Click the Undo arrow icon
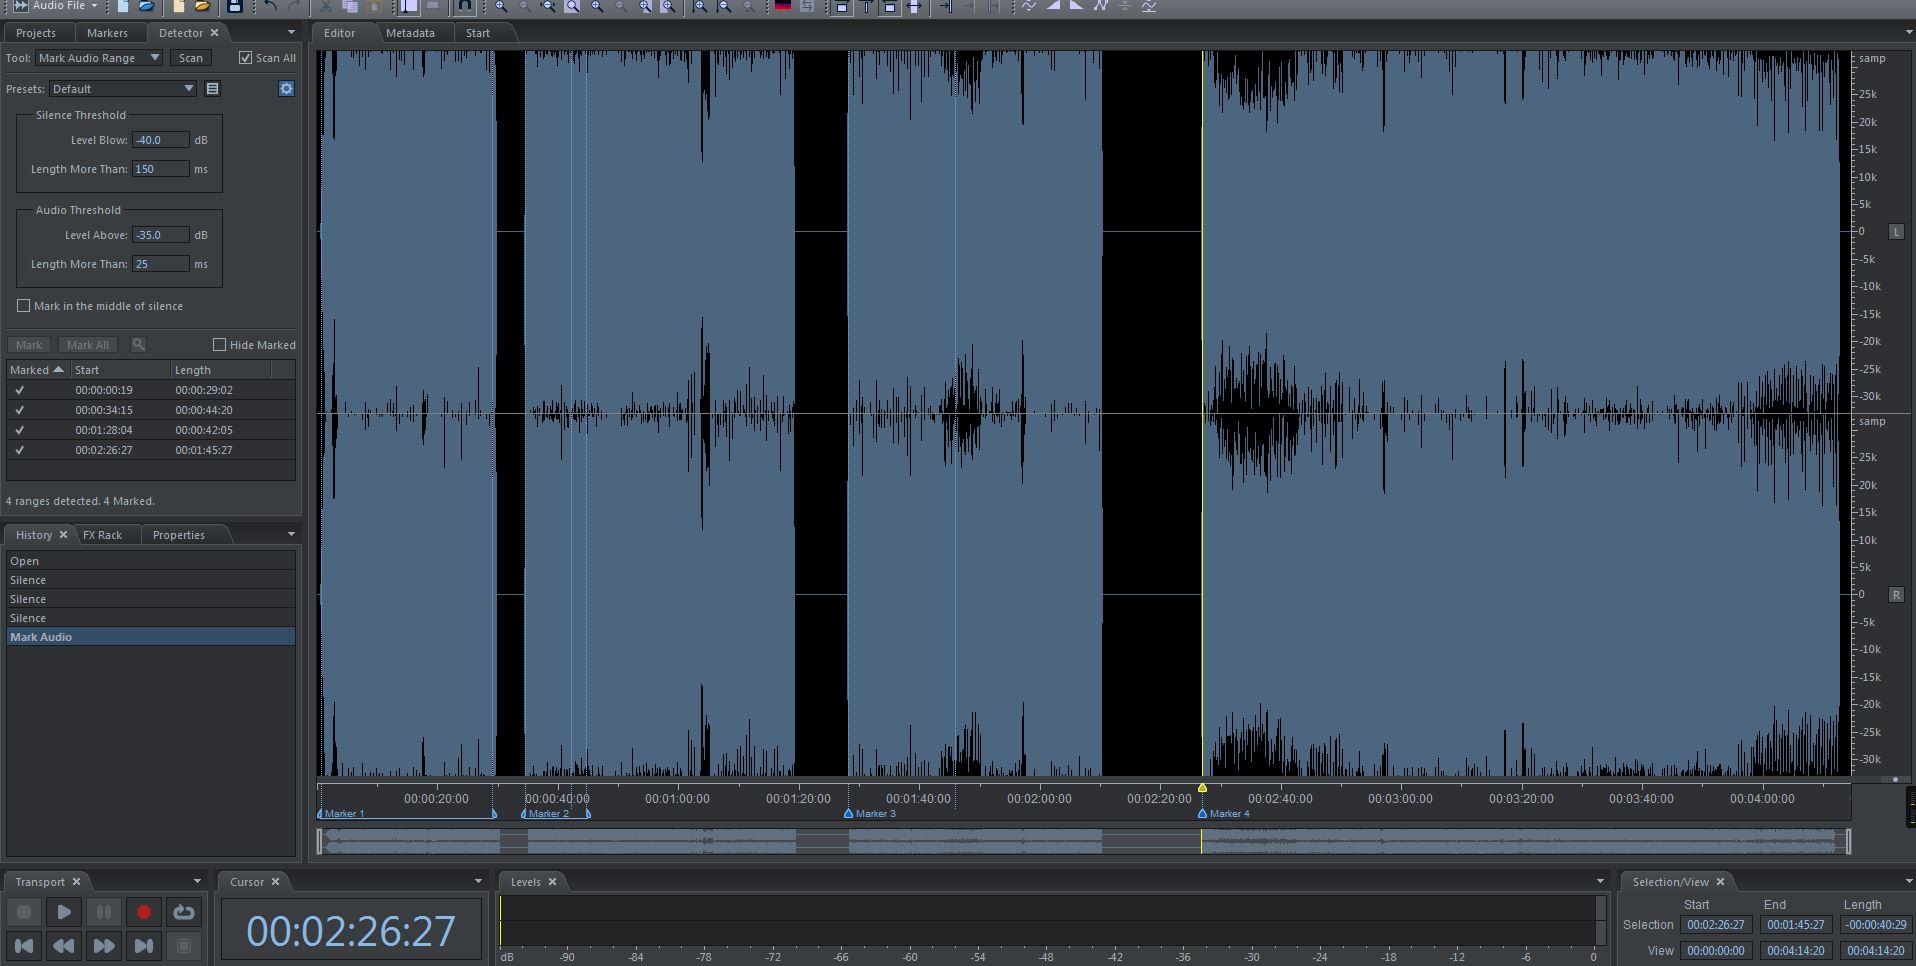The image size is (1916, 966). (270, 6)
